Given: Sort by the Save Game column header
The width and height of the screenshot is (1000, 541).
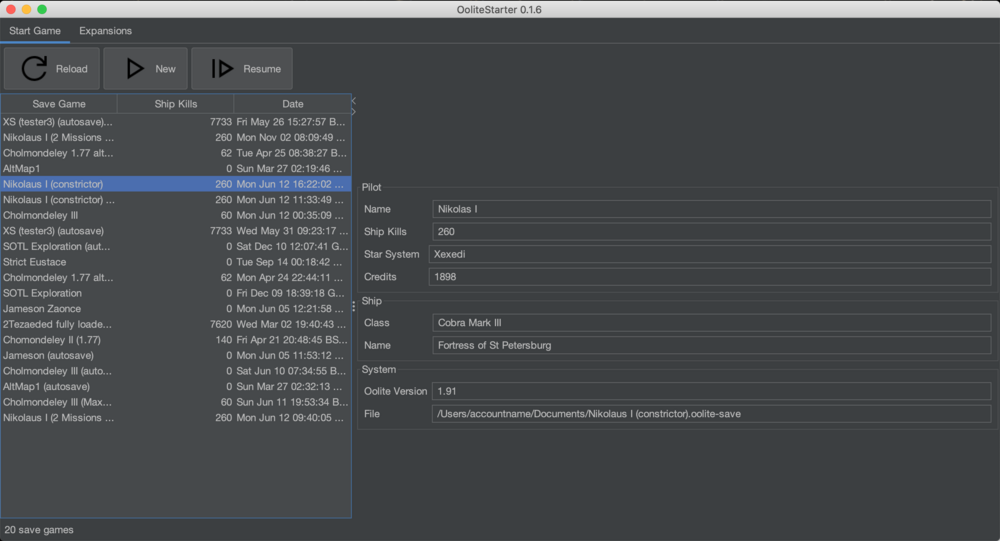Looking at the screenshot, I should pyautogui.click(x=59, y=104).
